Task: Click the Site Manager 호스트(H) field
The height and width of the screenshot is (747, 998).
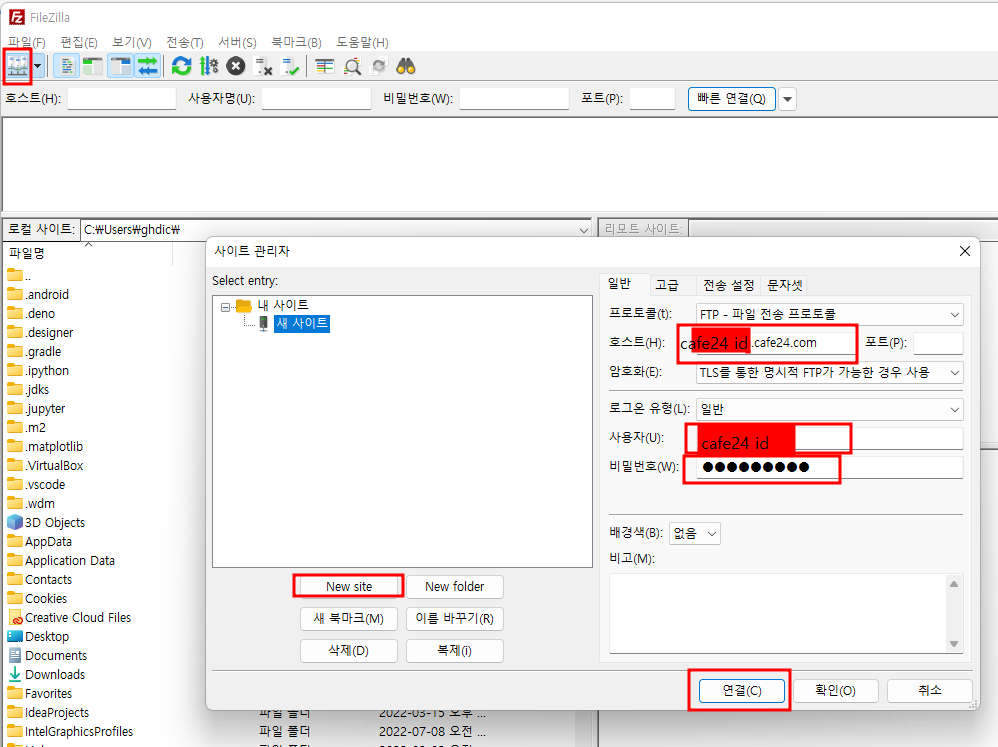Action: point(776,343)
